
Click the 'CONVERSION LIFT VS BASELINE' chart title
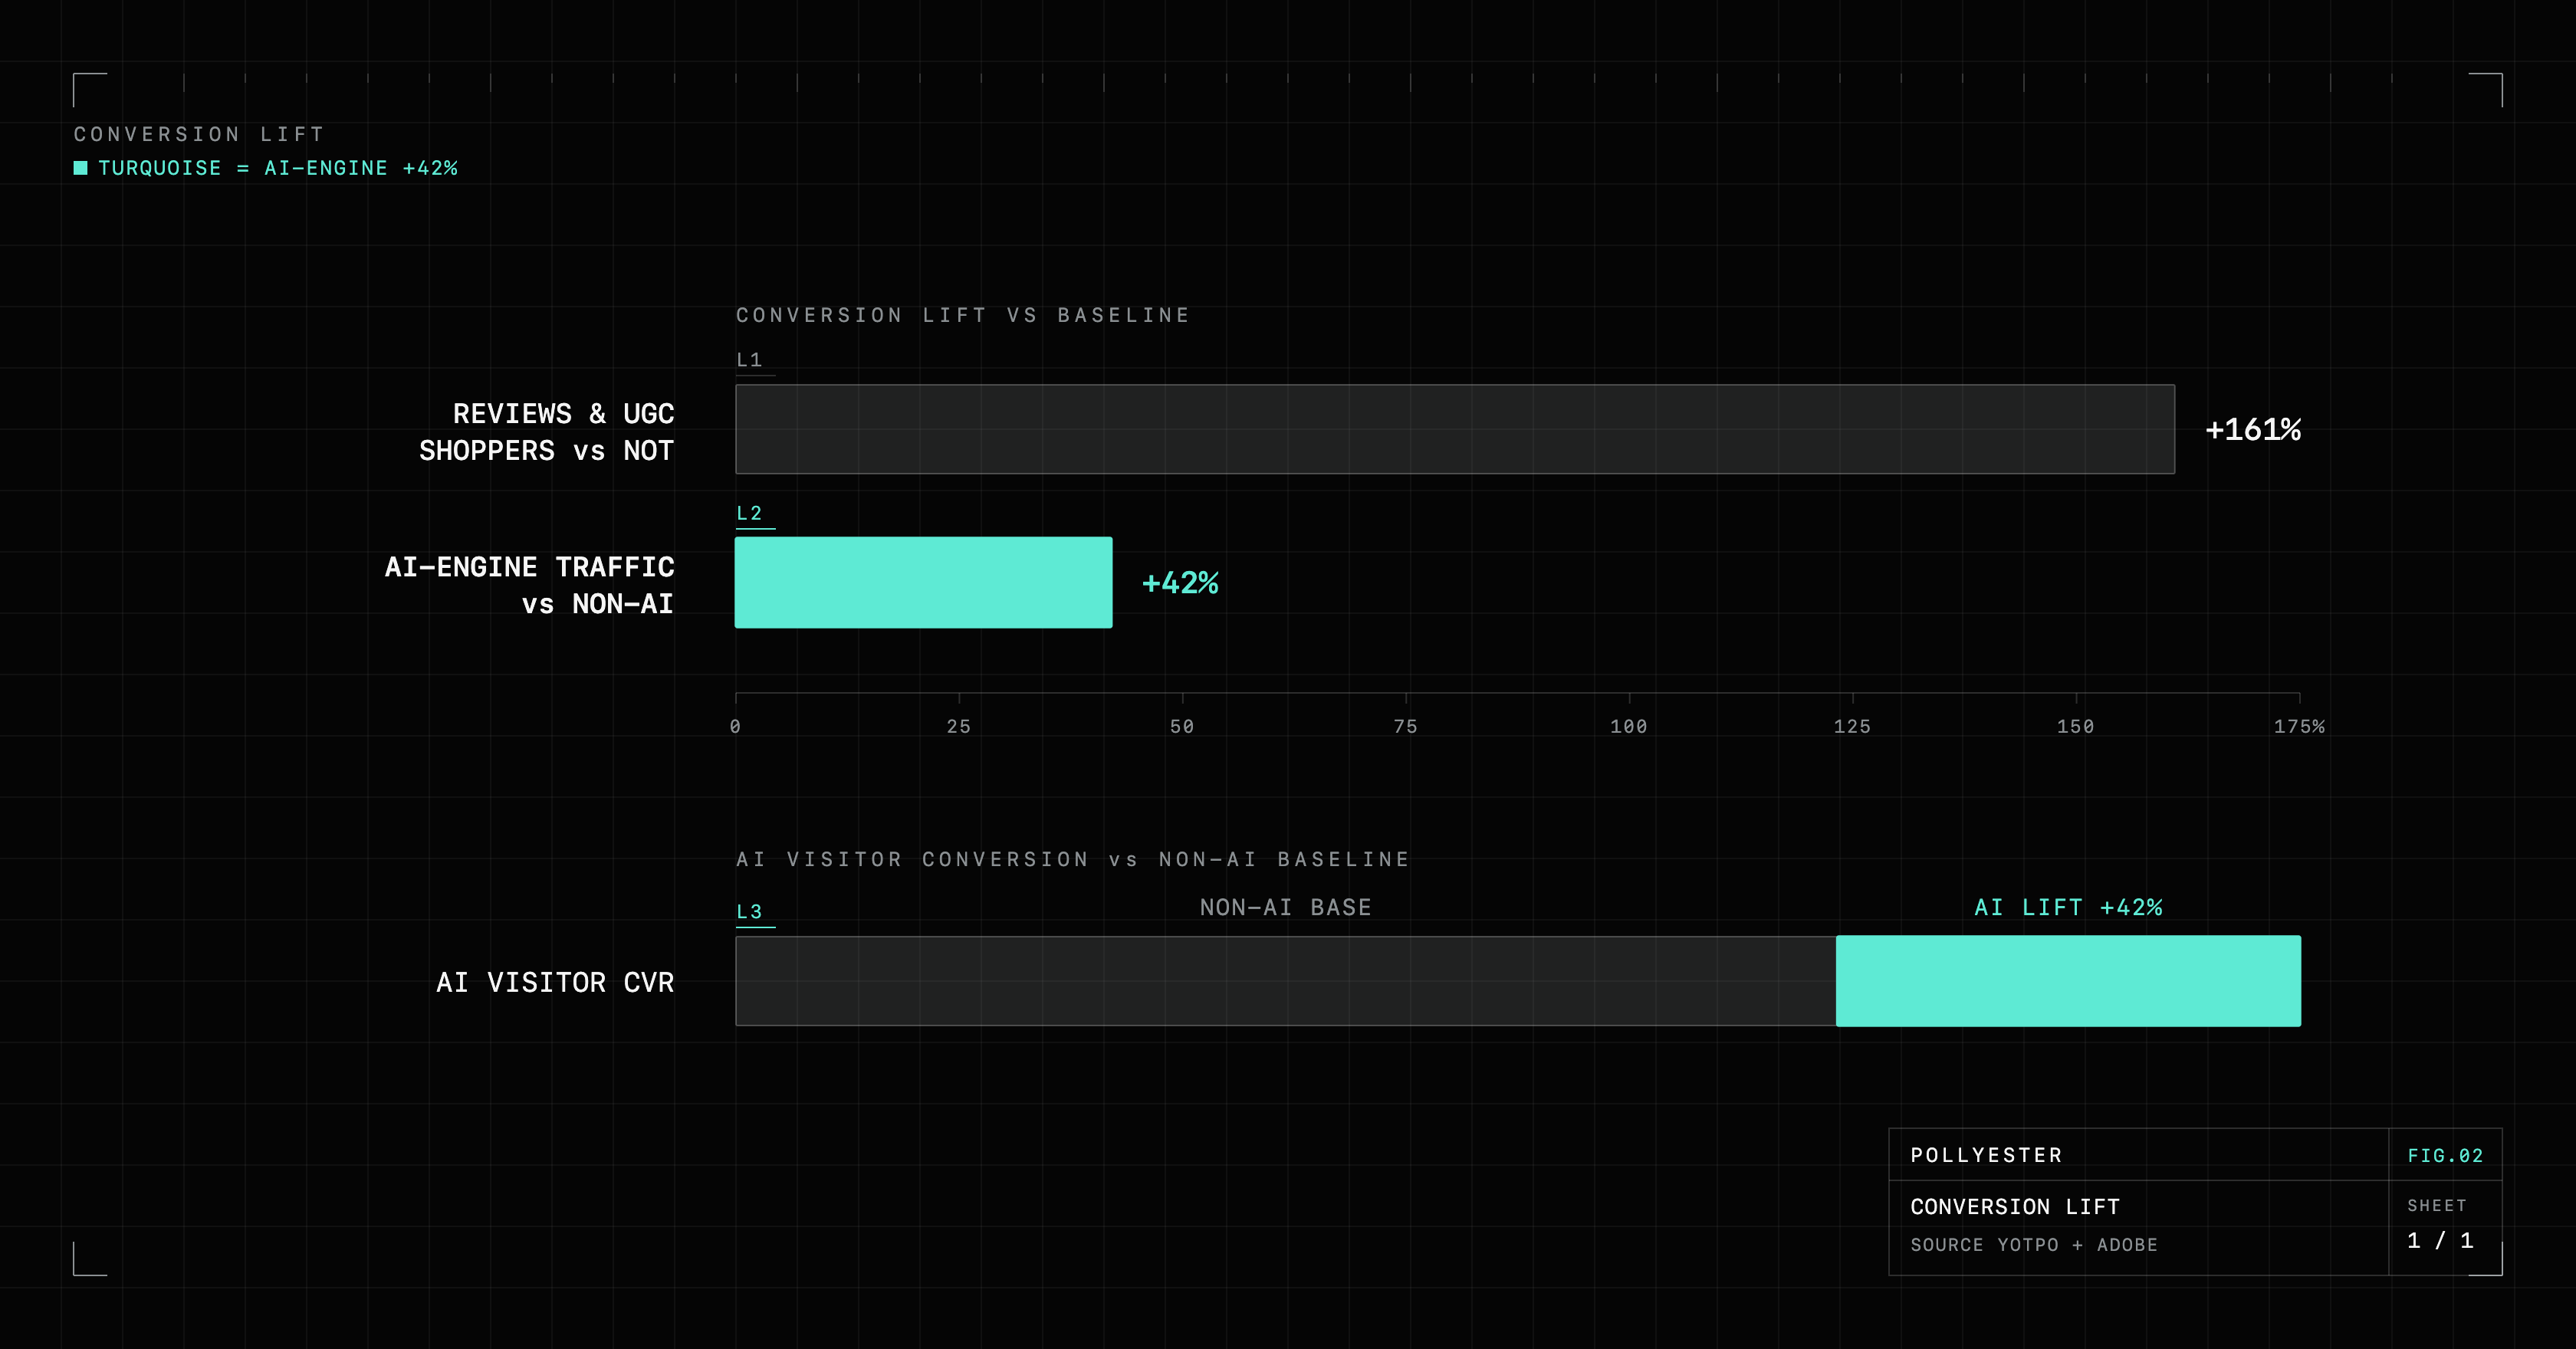coord(963,315)
